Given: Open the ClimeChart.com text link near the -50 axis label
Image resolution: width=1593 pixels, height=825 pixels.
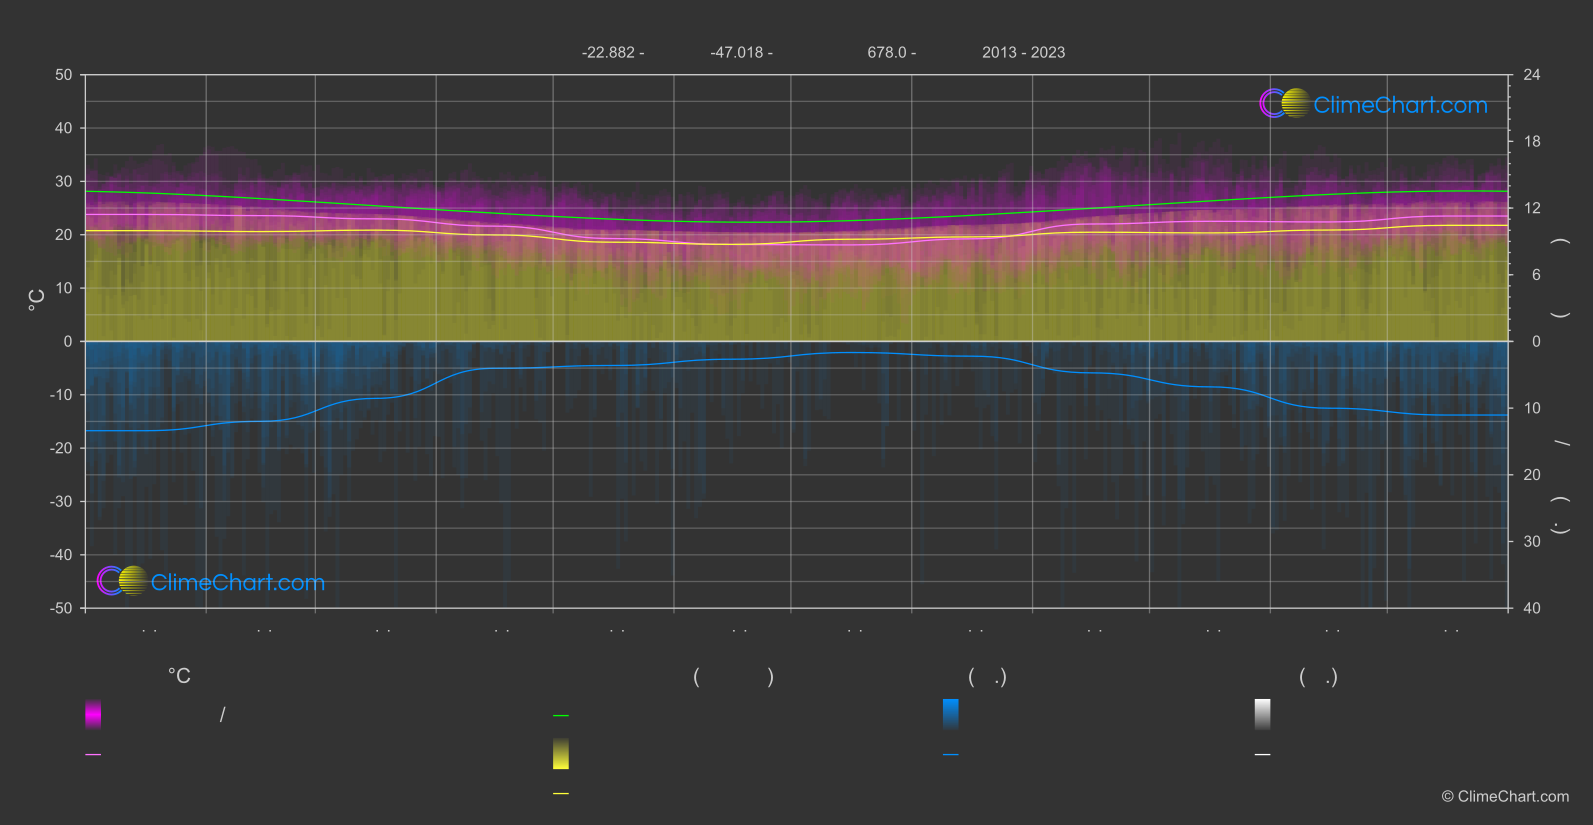Looking at the screenshot, I should [x=238, y=582].
